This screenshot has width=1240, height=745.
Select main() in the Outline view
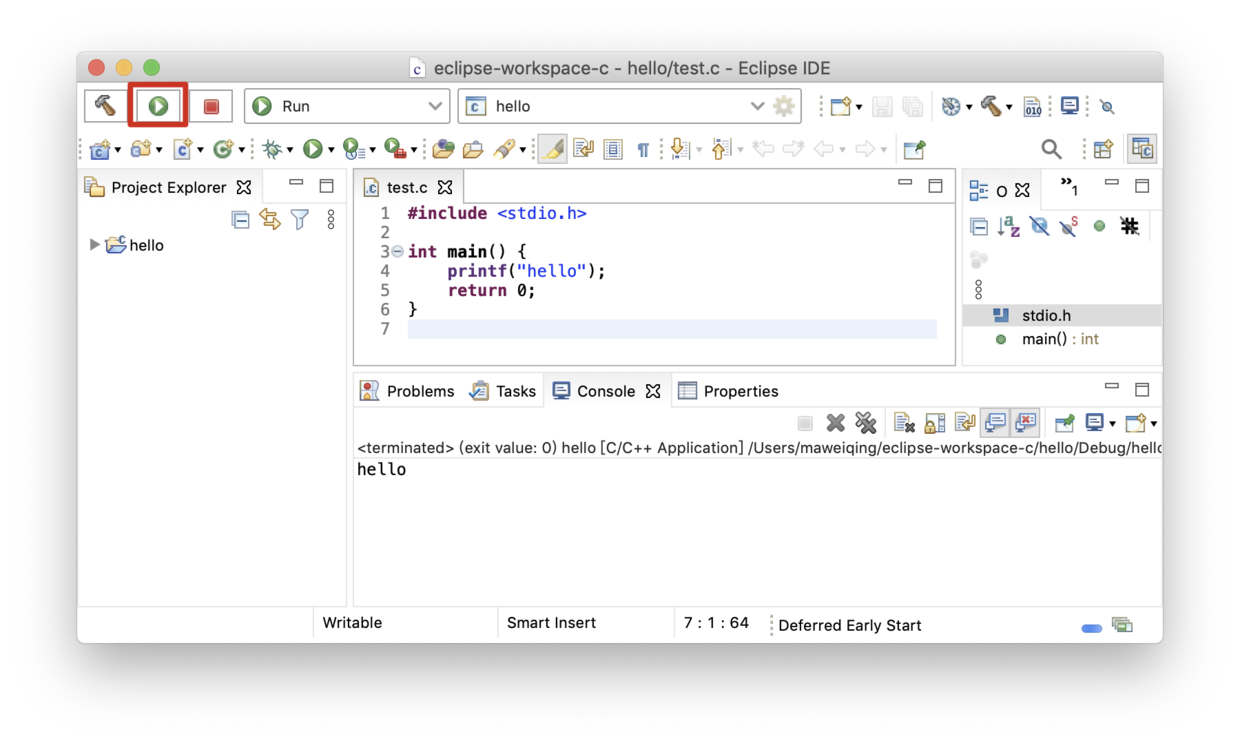pos(1048,339)
